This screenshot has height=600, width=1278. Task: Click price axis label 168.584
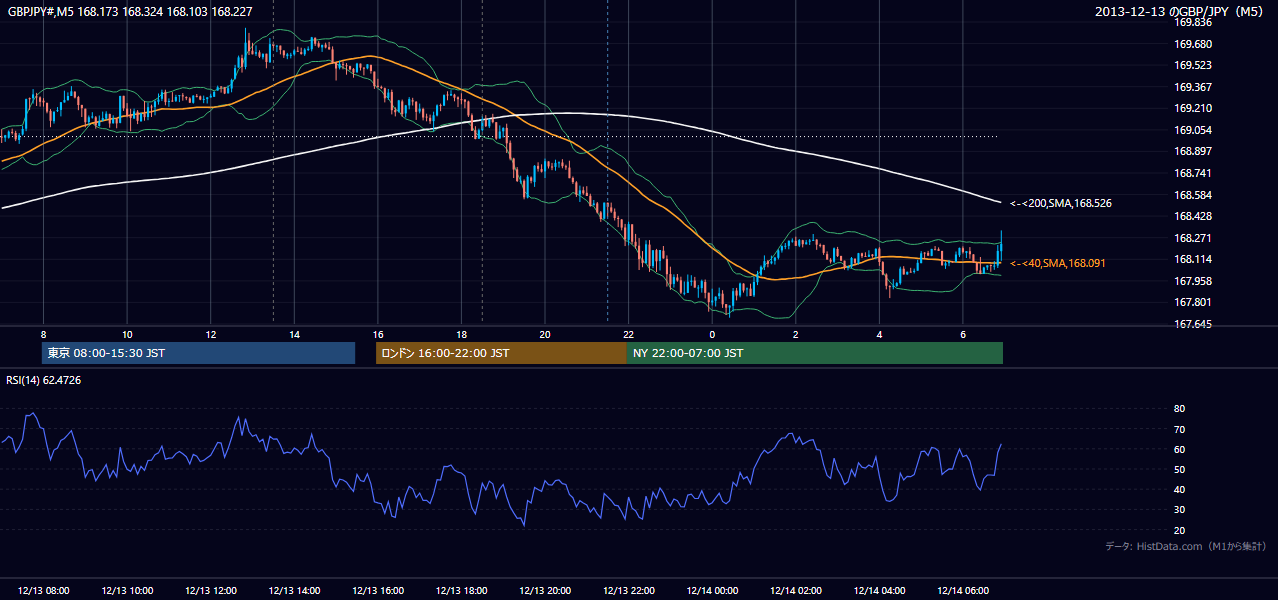(1193, 195)
